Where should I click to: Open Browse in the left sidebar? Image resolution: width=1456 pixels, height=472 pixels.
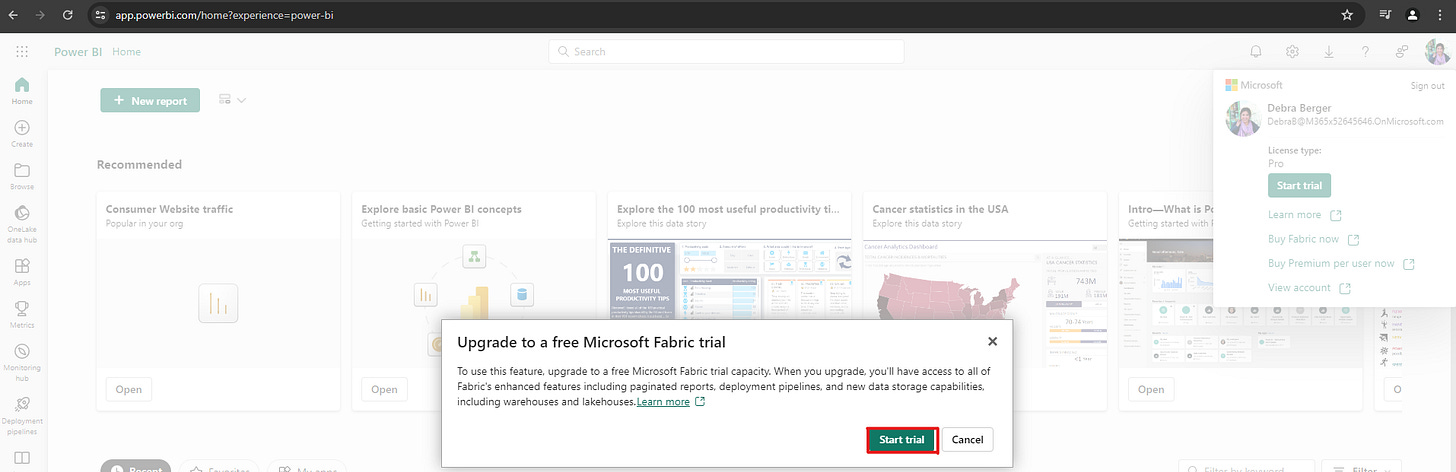[x=22, y=177]
